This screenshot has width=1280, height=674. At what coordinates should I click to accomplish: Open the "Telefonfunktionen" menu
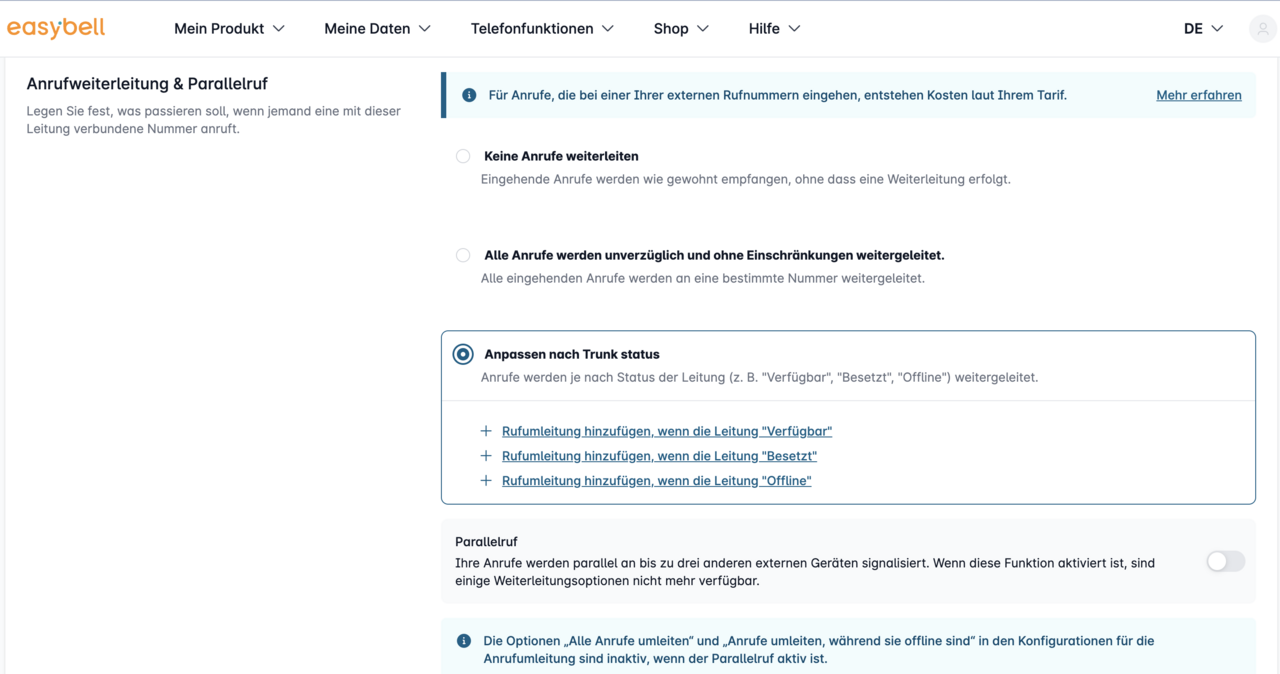pos(542,29)
